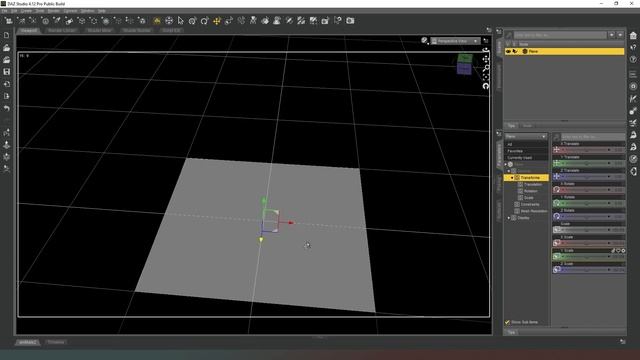
Task: Click the gear icon on Y Scale slider
Action: pos(623,251)
